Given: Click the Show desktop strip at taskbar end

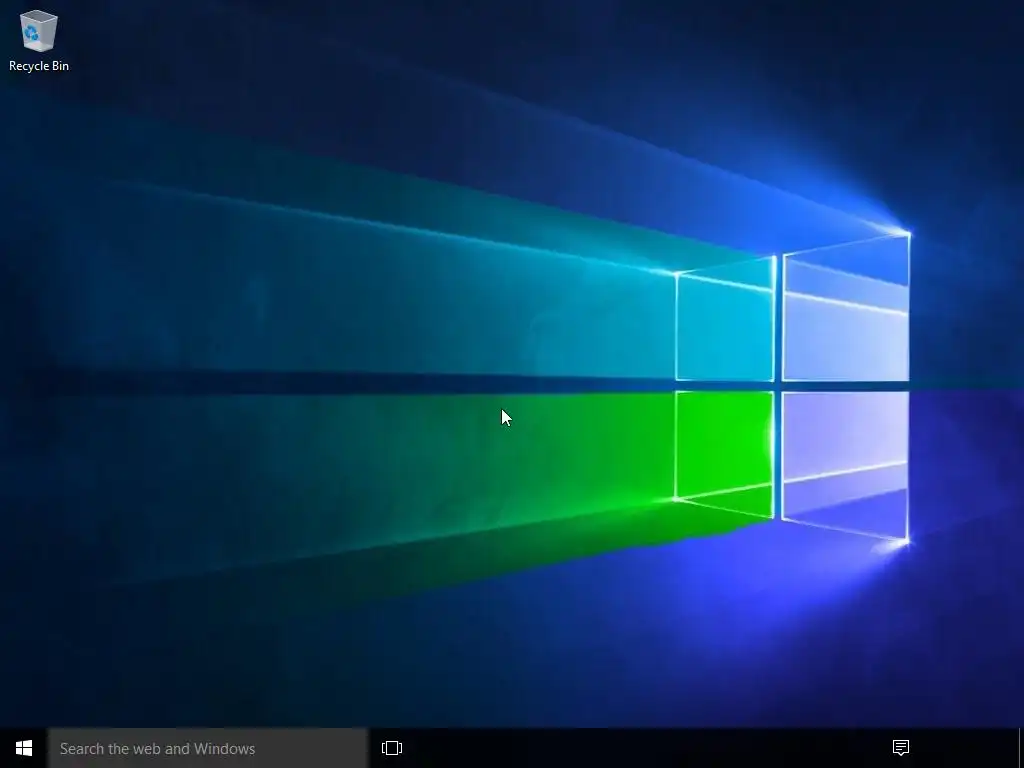Looking at the screenshot, I should pos(1021,748).
